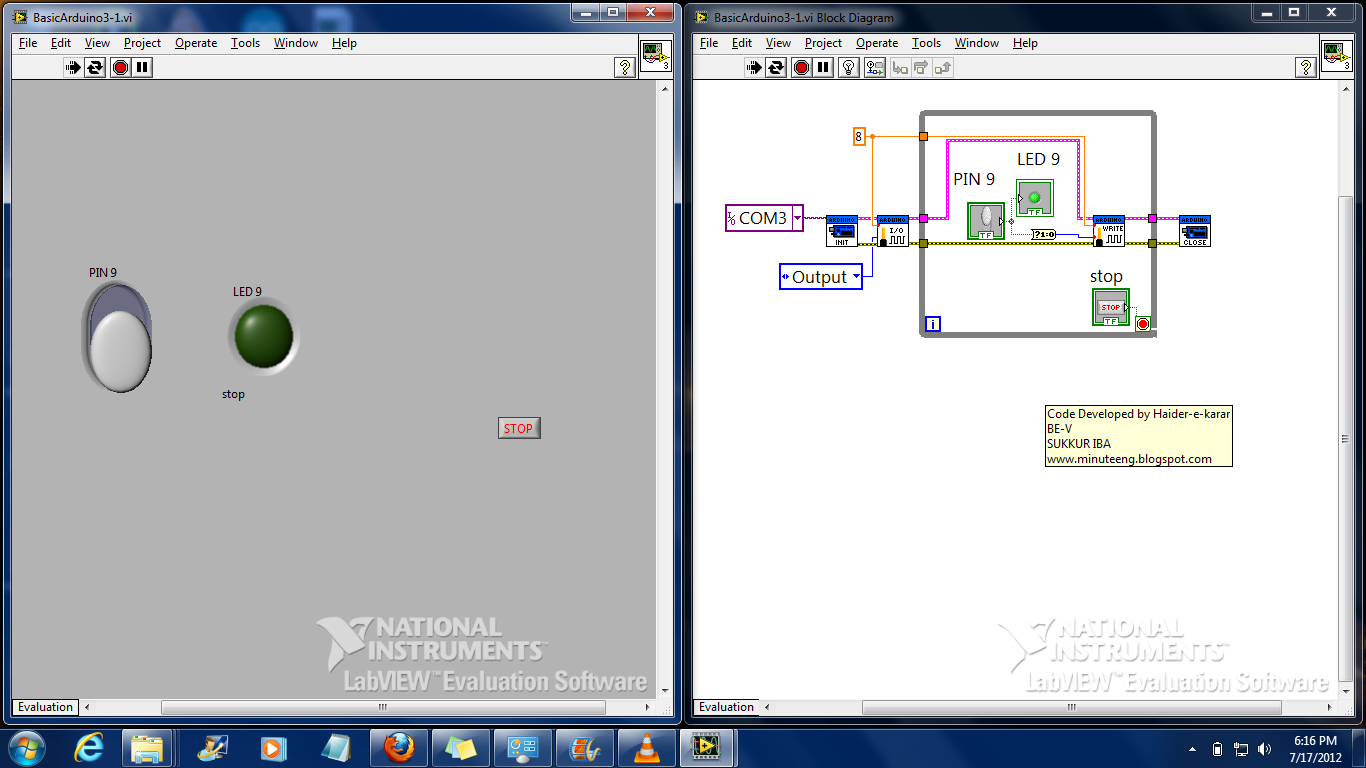
Task: Click the Block Diagram vertical scrollbar thumb
Action: pyautogui.click(x=1346, y=440)
